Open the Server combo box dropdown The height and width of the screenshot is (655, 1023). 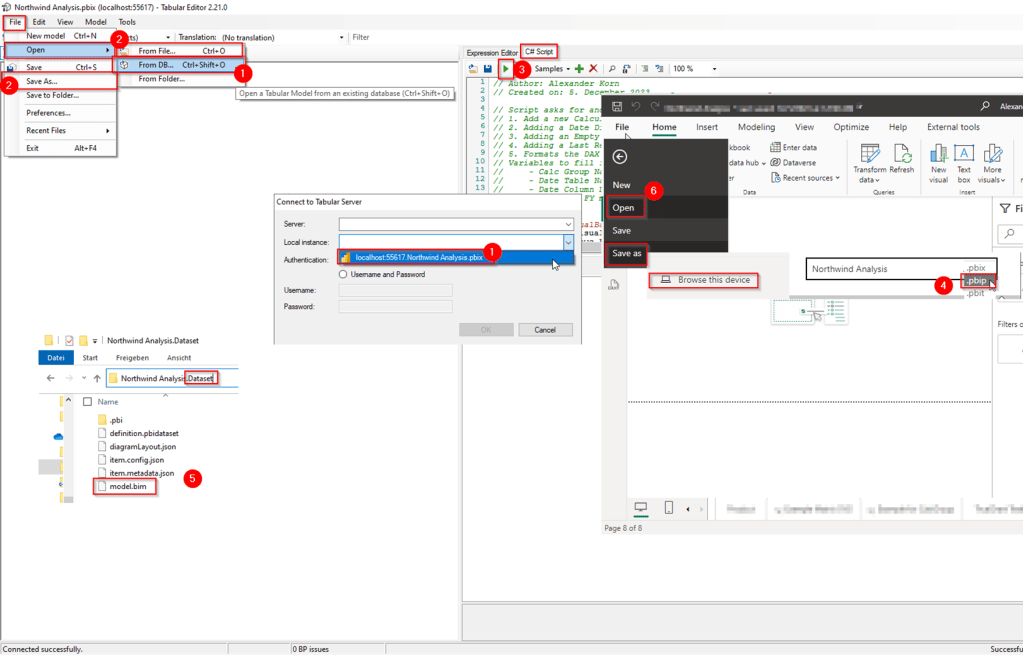[567, 225]
